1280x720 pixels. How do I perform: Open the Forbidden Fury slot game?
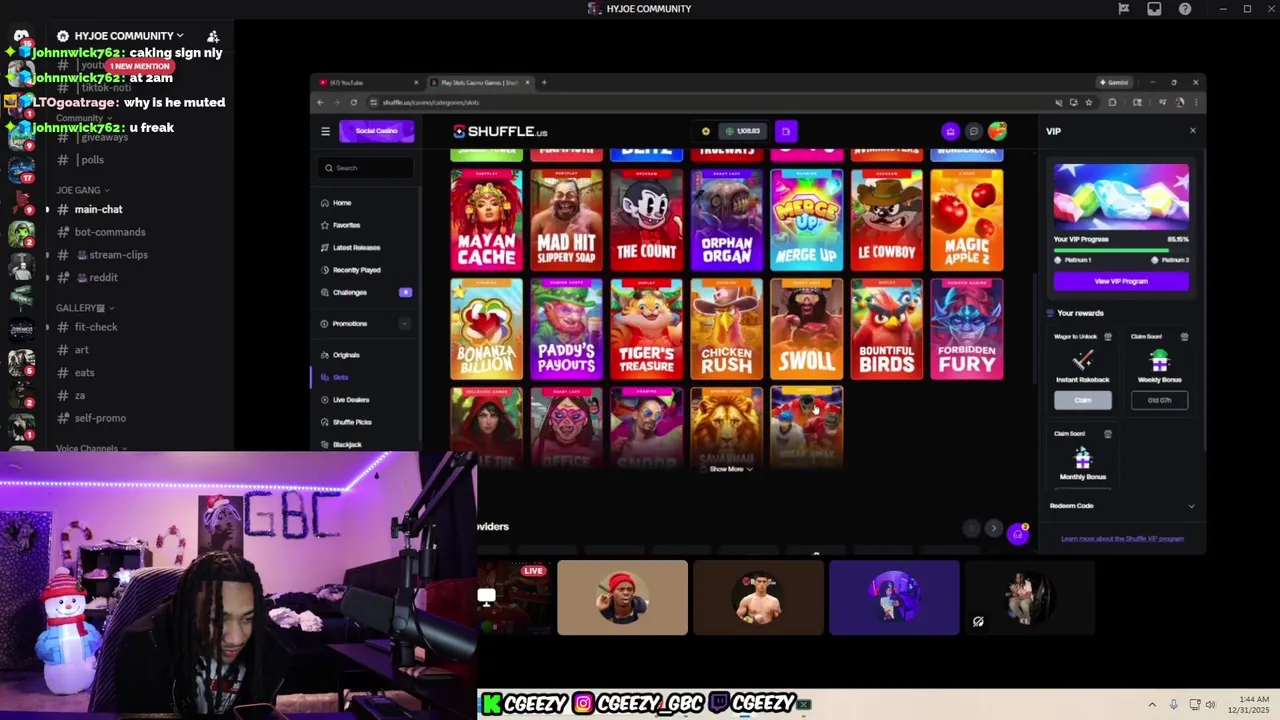(967, 329)
